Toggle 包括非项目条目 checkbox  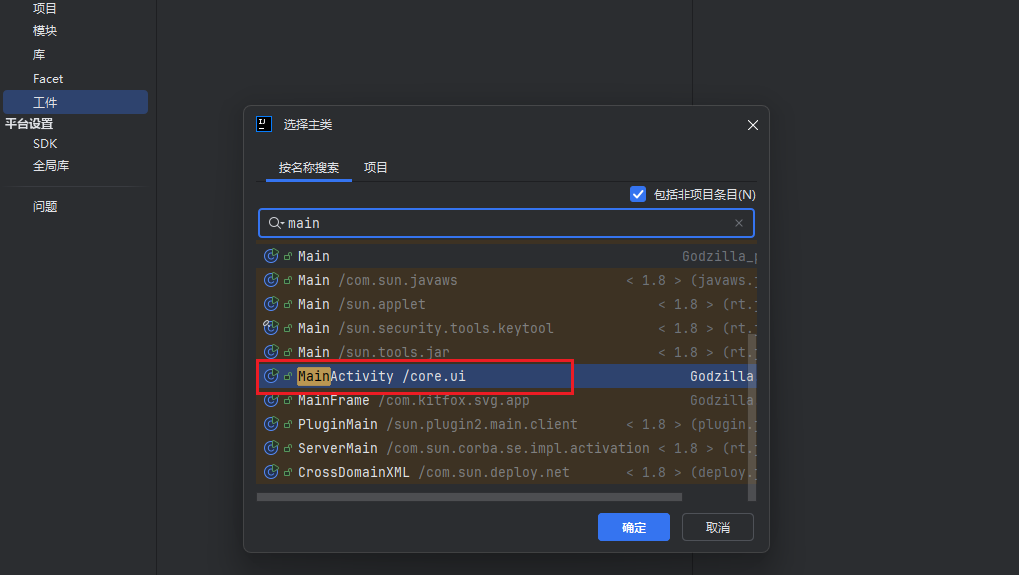[x=638, y=194]
